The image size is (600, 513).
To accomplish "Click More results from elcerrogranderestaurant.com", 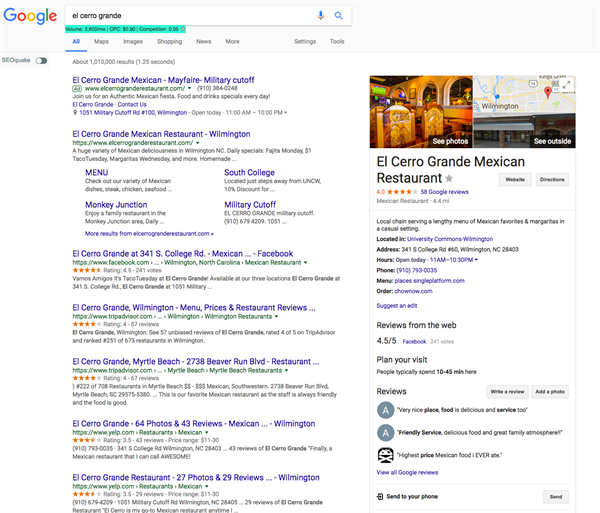I will click(149, 233).
